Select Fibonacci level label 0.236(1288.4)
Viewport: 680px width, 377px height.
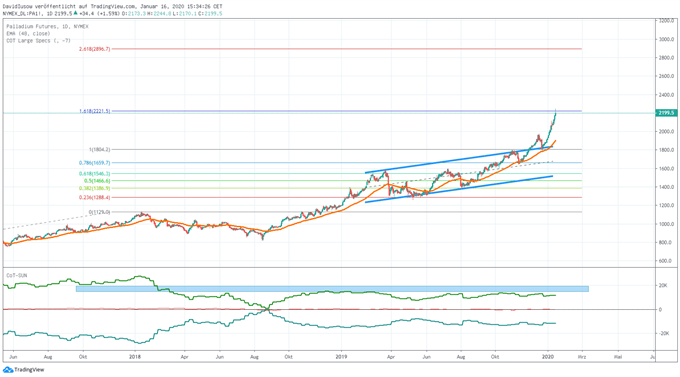tap(95, 197)
